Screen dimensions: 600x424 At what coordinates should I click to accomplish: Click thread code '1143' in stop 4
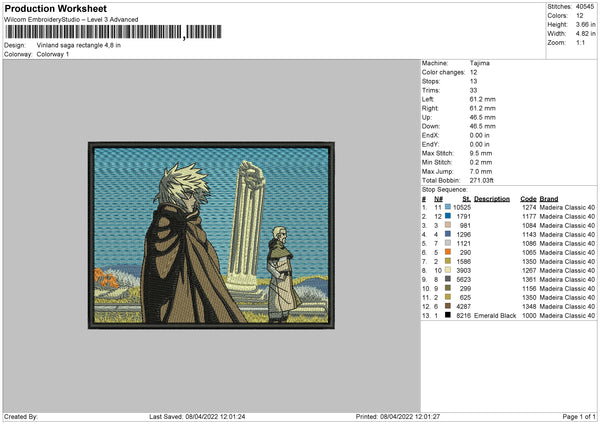click(529, 235)
